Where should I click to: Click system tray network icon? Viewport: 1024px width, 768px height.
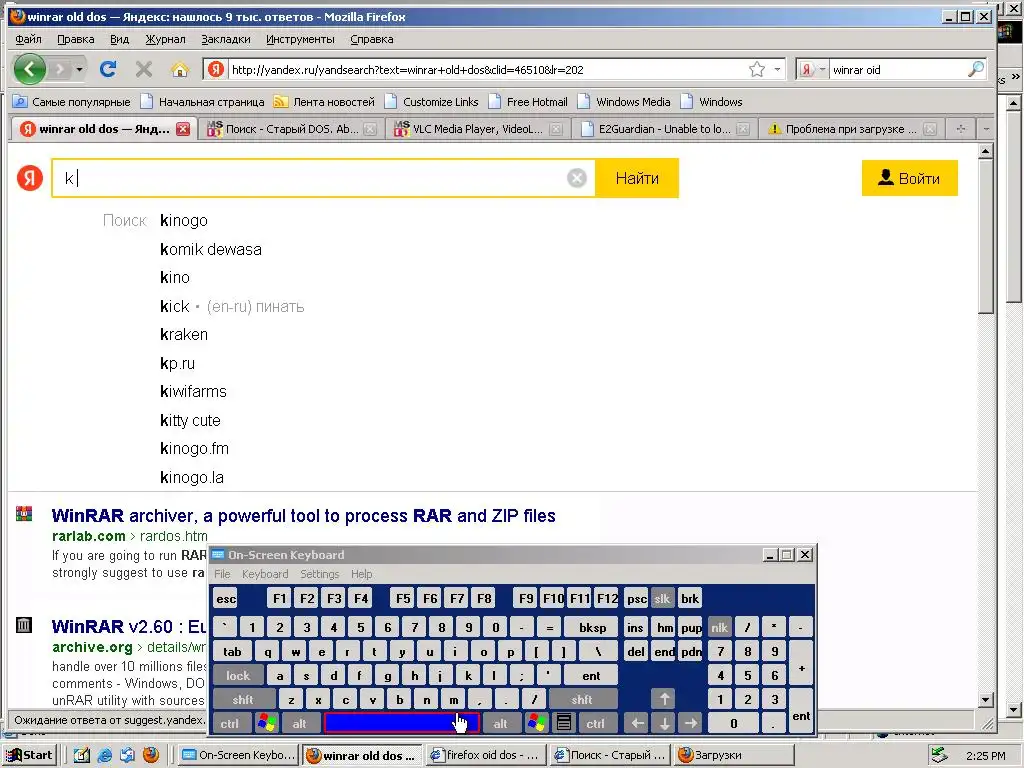(x=939, y=755)
